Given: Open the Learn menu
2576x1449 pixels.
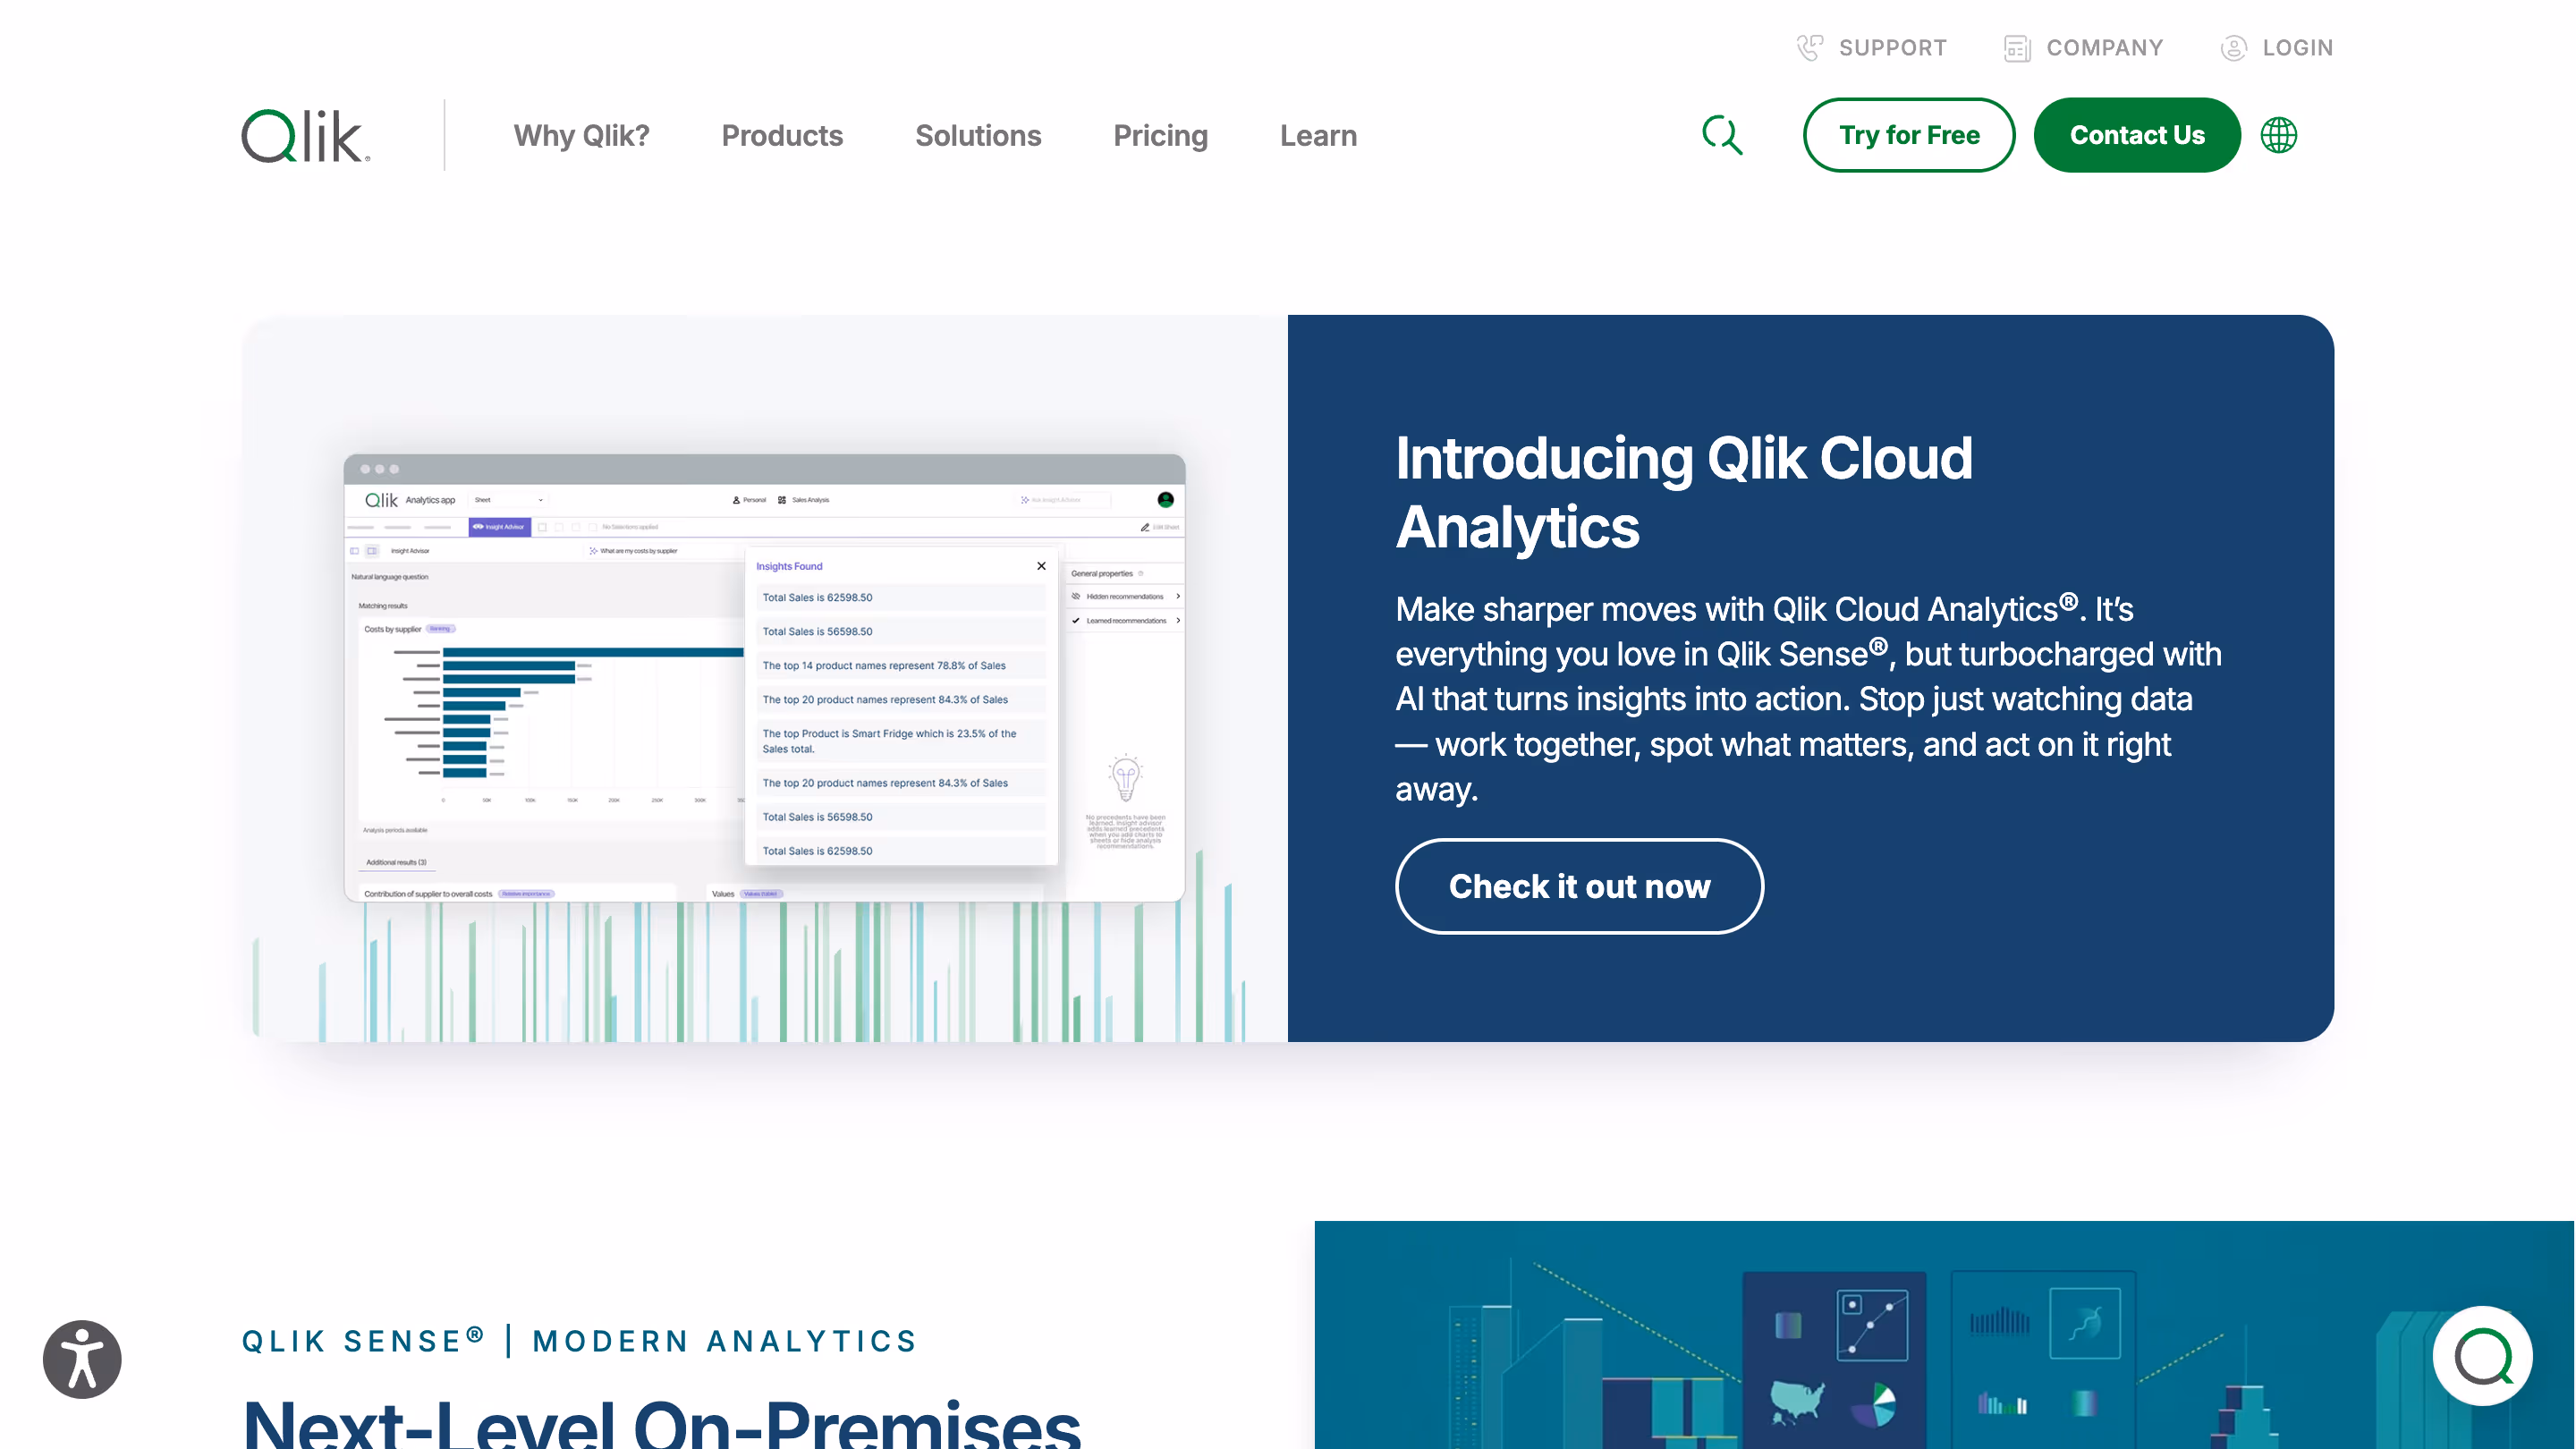Looking at the screenshot, I should pos(1318,135).
